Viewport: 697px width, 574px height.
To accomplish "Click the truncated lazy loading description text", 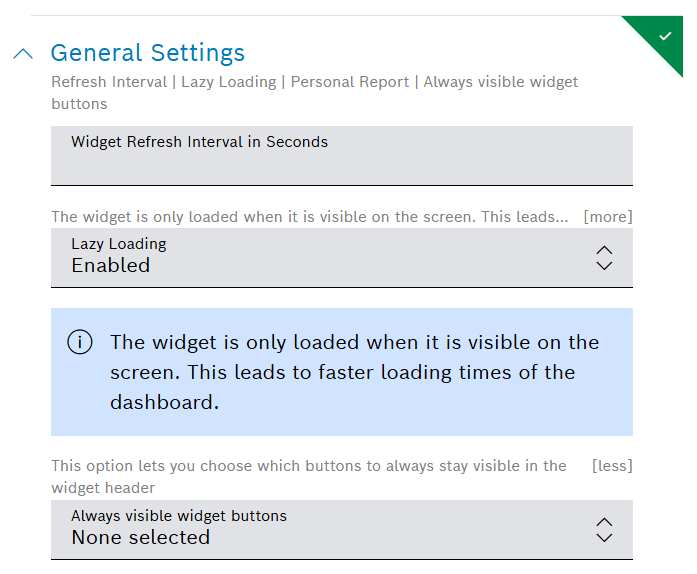I will 309,217.
